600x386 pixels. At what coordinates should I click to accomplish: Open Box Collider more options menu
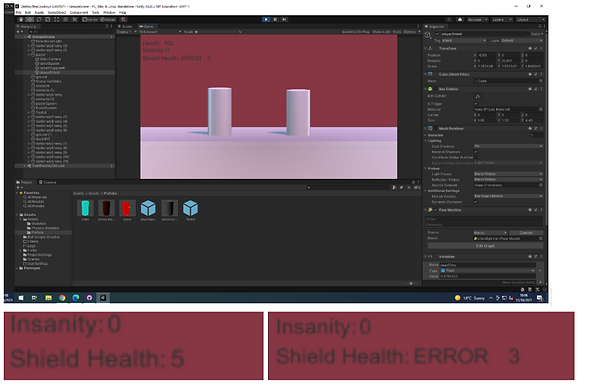pyautogui.click(x=541, y=89)
